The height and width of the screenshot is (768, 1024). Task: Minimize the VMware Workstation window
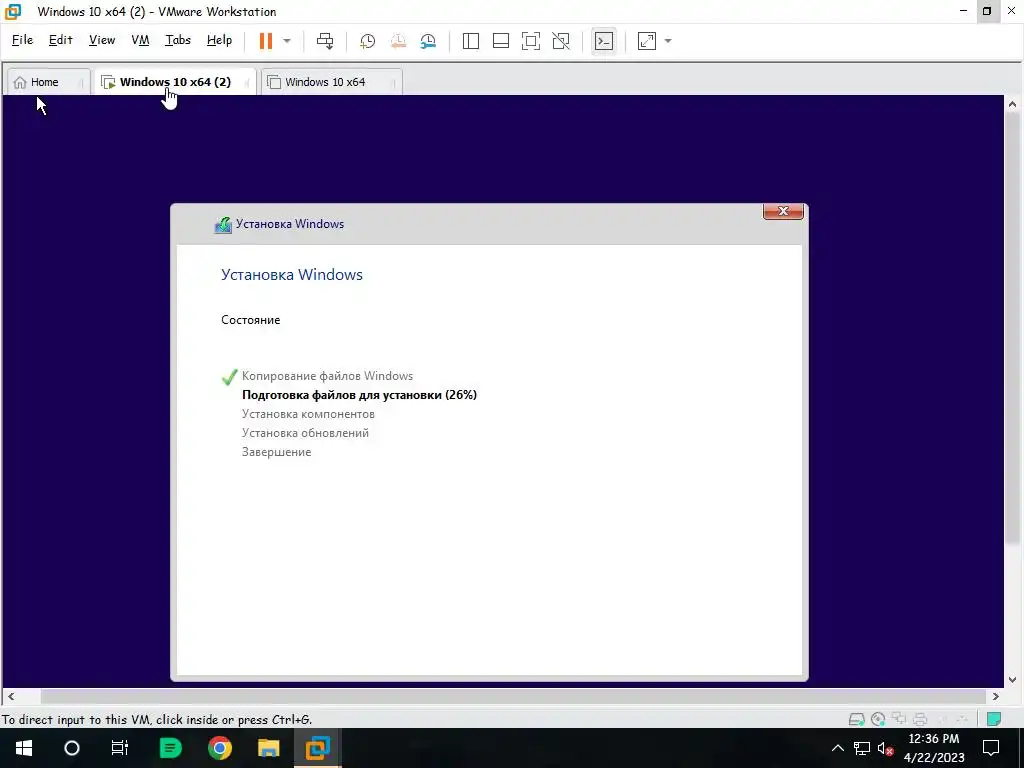pyautogui.click(x=963, y=11)
